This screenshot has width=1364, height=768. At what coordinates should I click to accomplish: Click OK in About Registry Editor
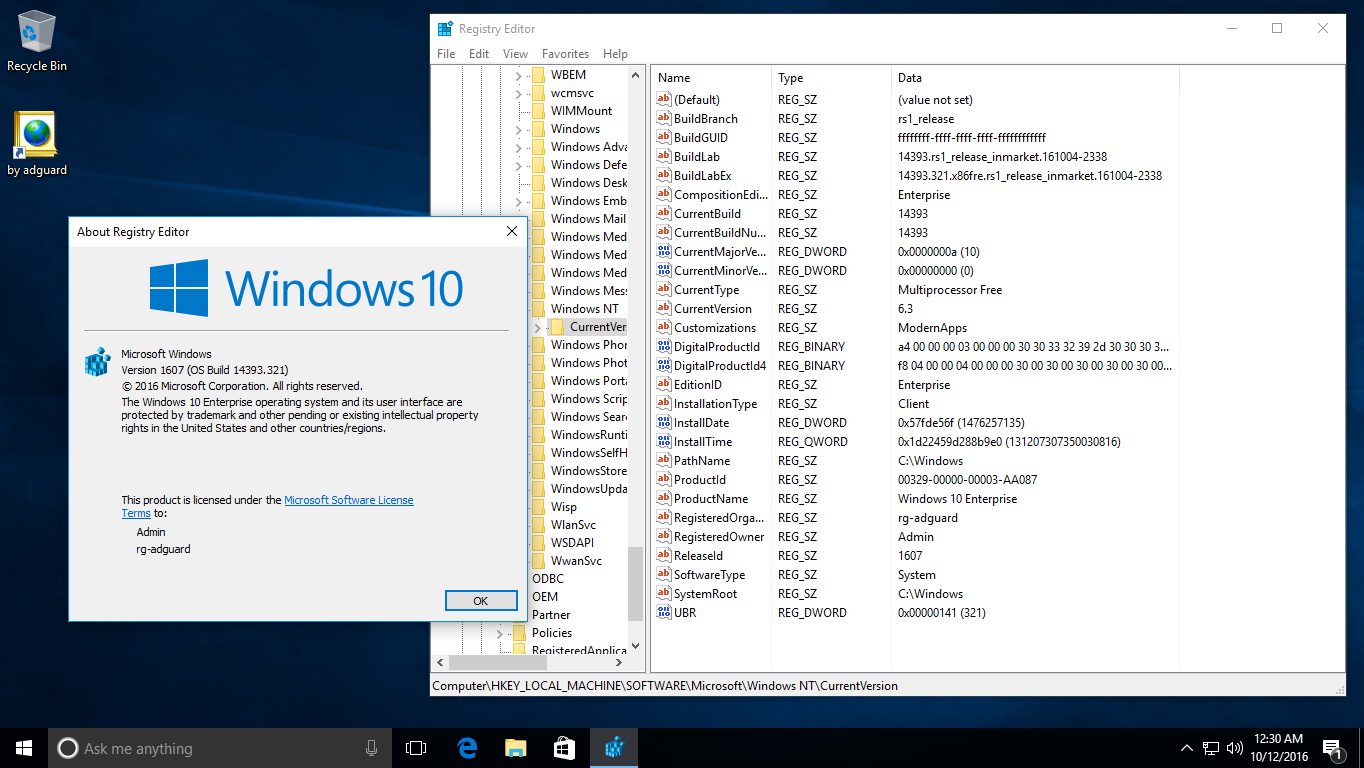point(480,600)
